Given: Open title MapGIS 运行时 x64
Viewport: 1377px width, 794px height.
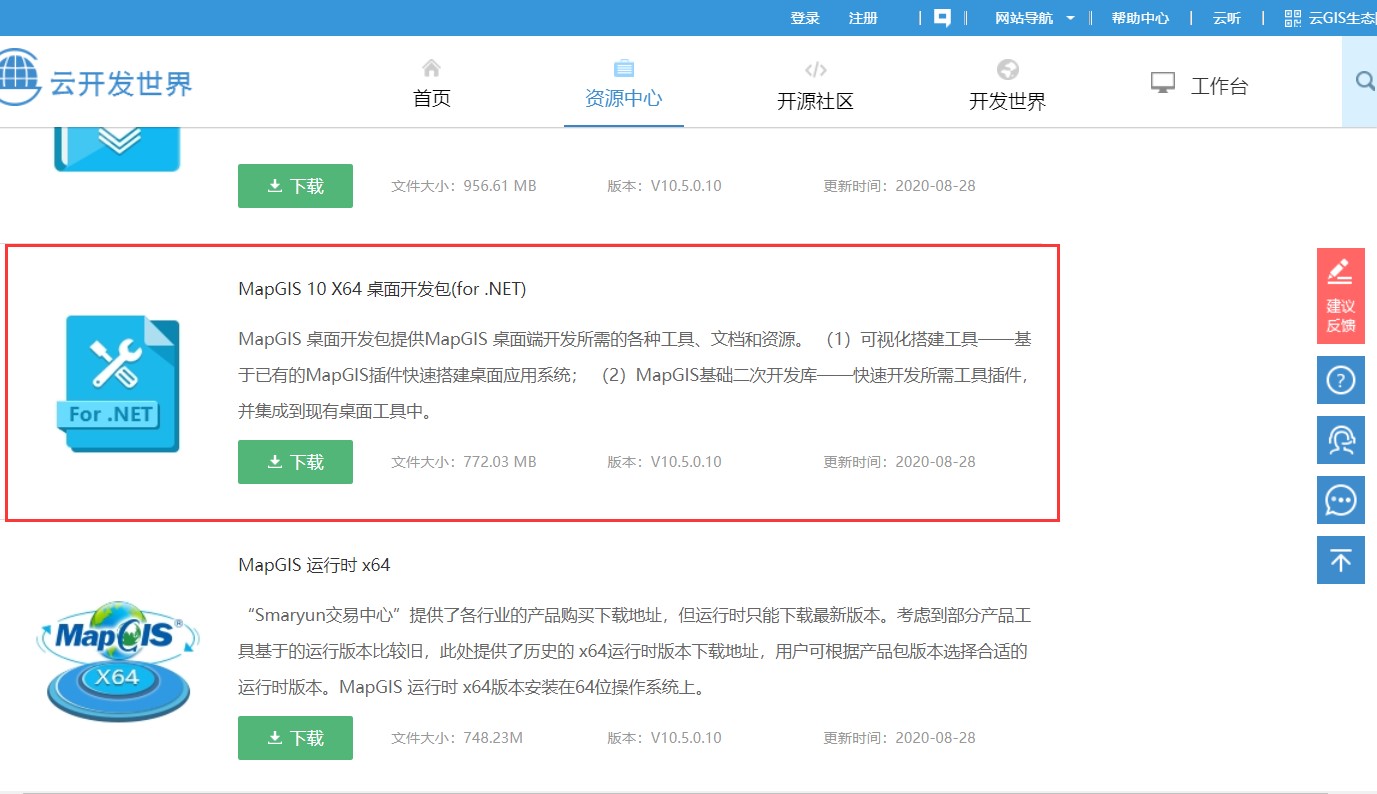Looking at the screenshot, I should pos(314,565).
